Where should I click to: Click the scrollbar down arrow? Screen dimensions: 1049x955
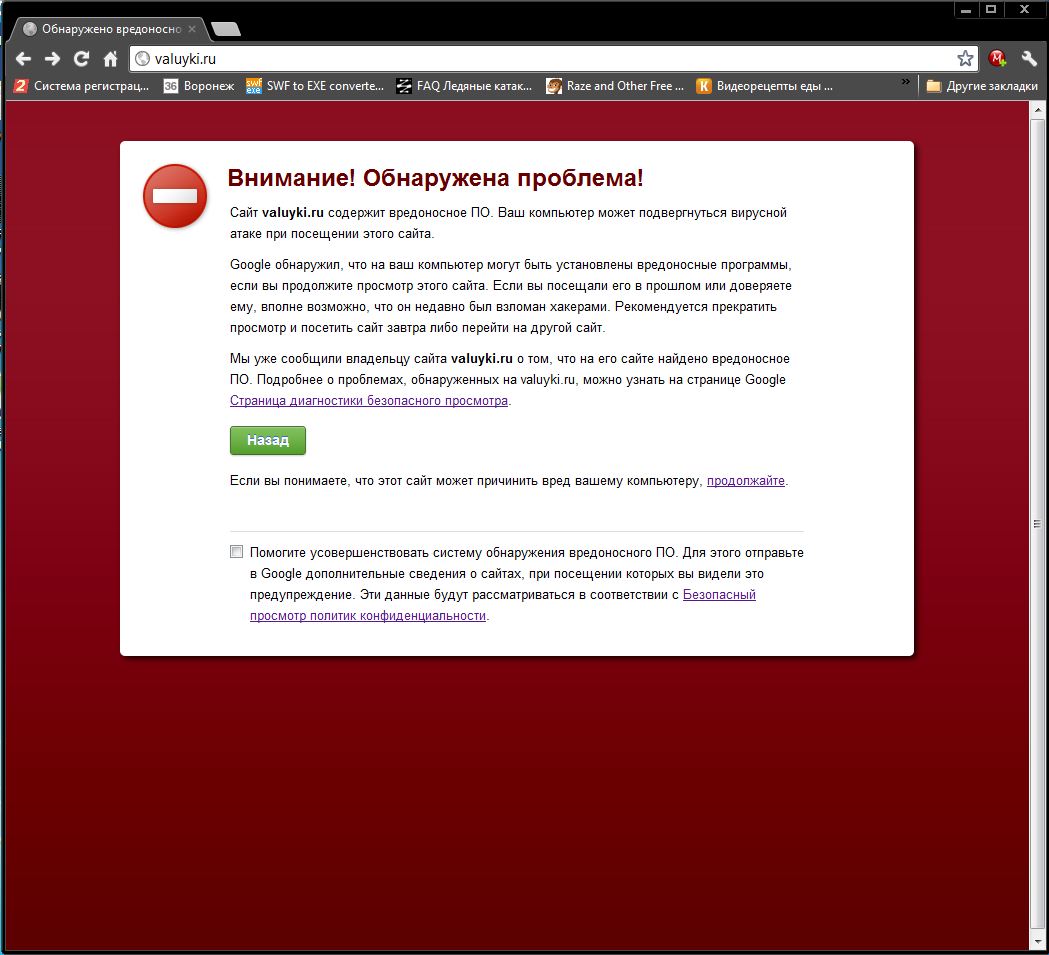[1038, 942]
